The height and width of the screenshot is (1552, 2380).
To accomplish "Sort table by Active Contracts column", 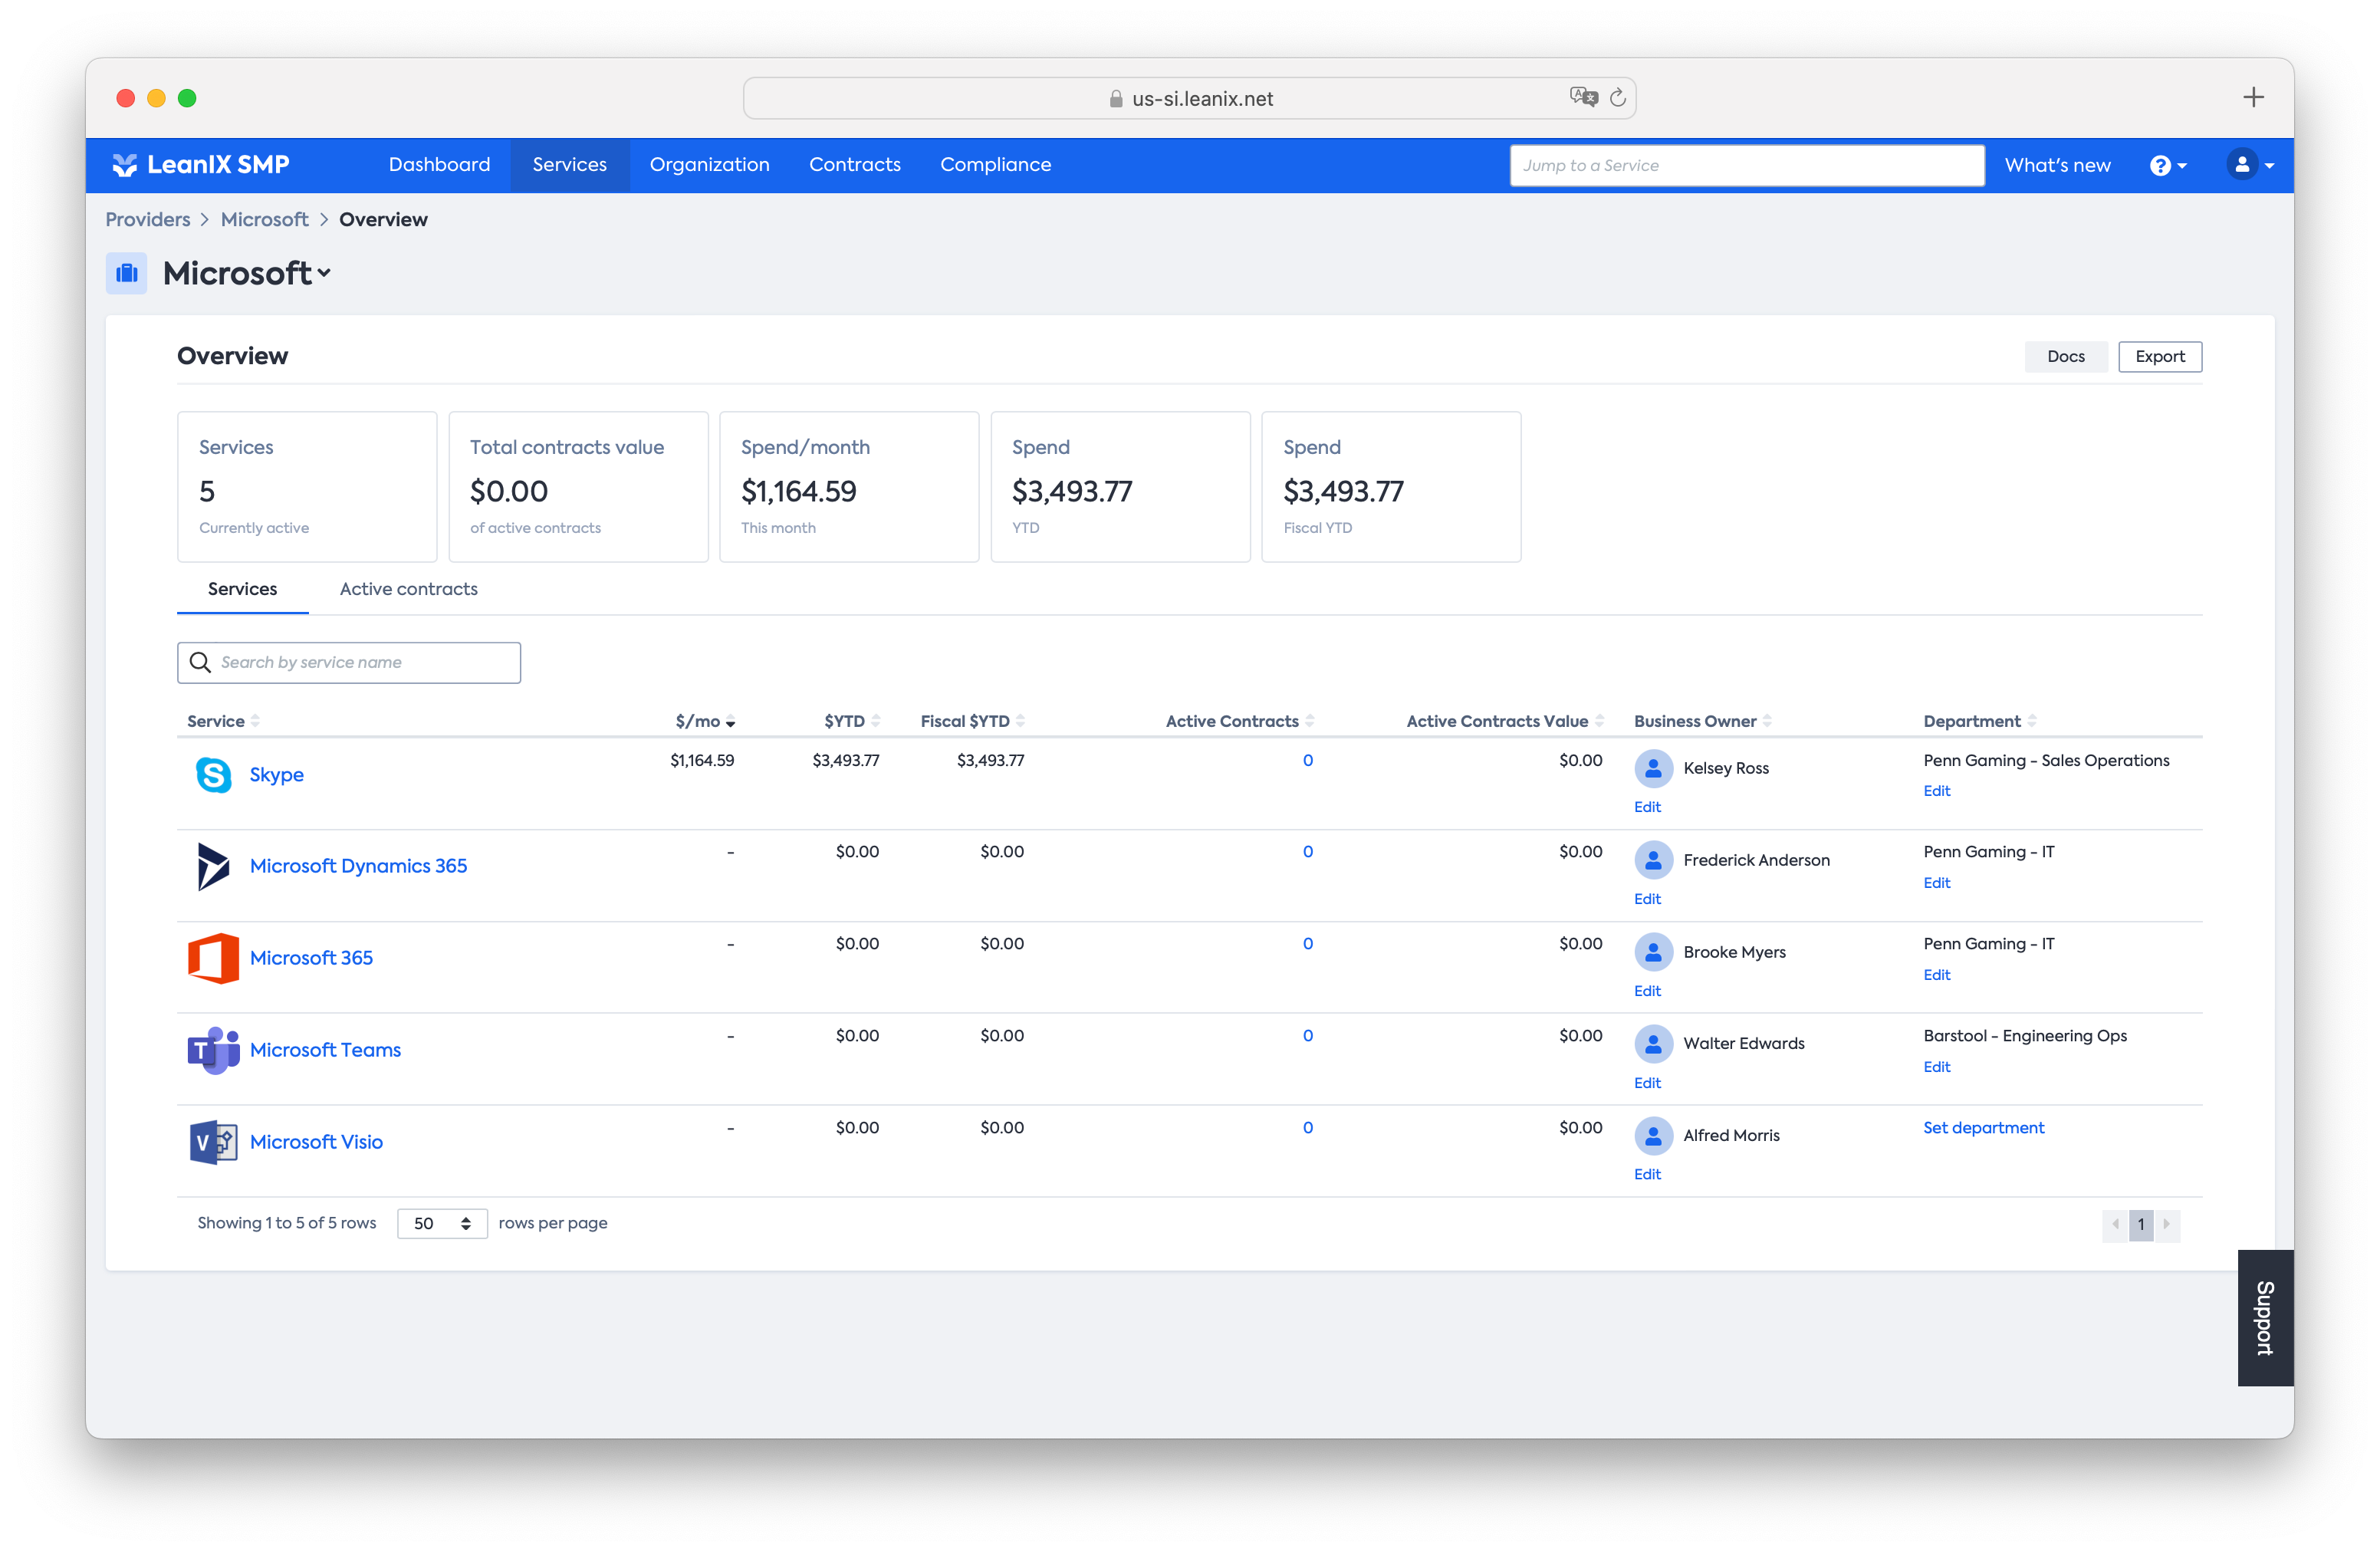I will point(1240,721).
